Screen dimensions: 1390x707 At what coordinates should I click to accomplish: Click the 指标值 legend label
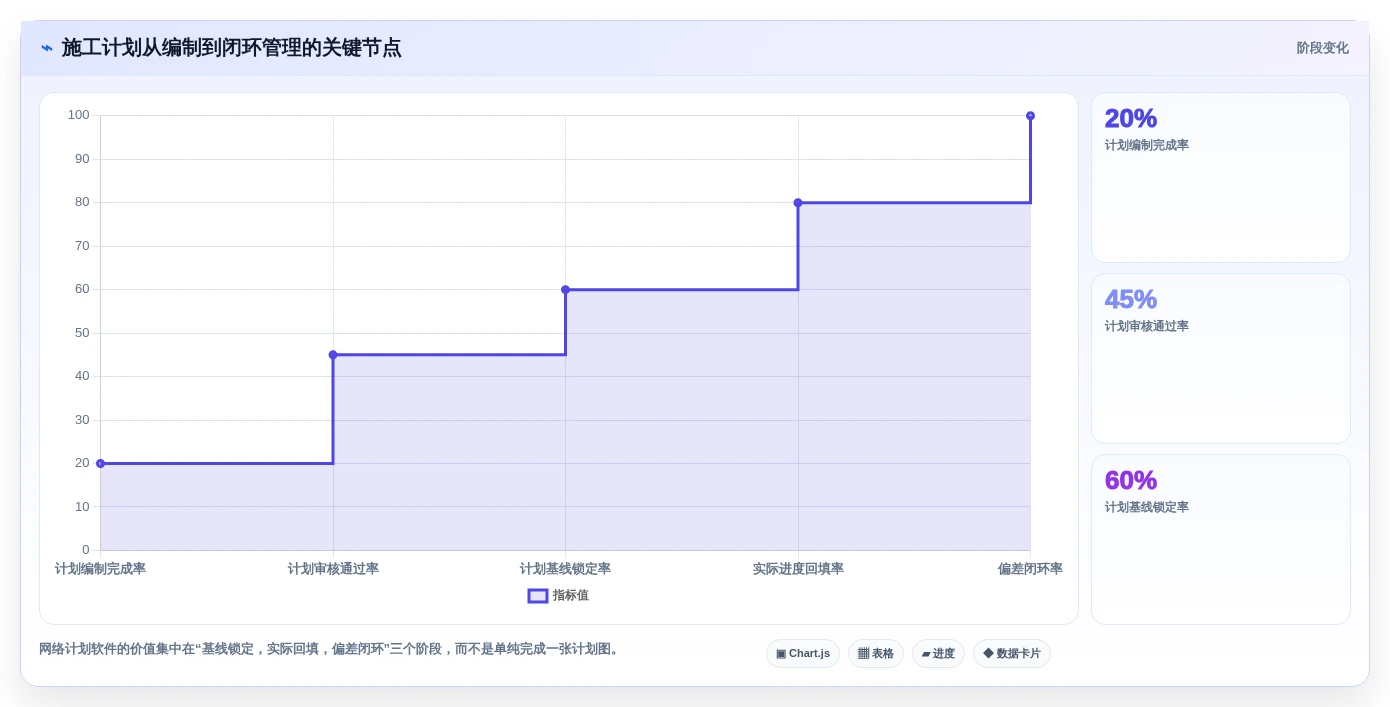pyautogui.click(x=571, y=596)
